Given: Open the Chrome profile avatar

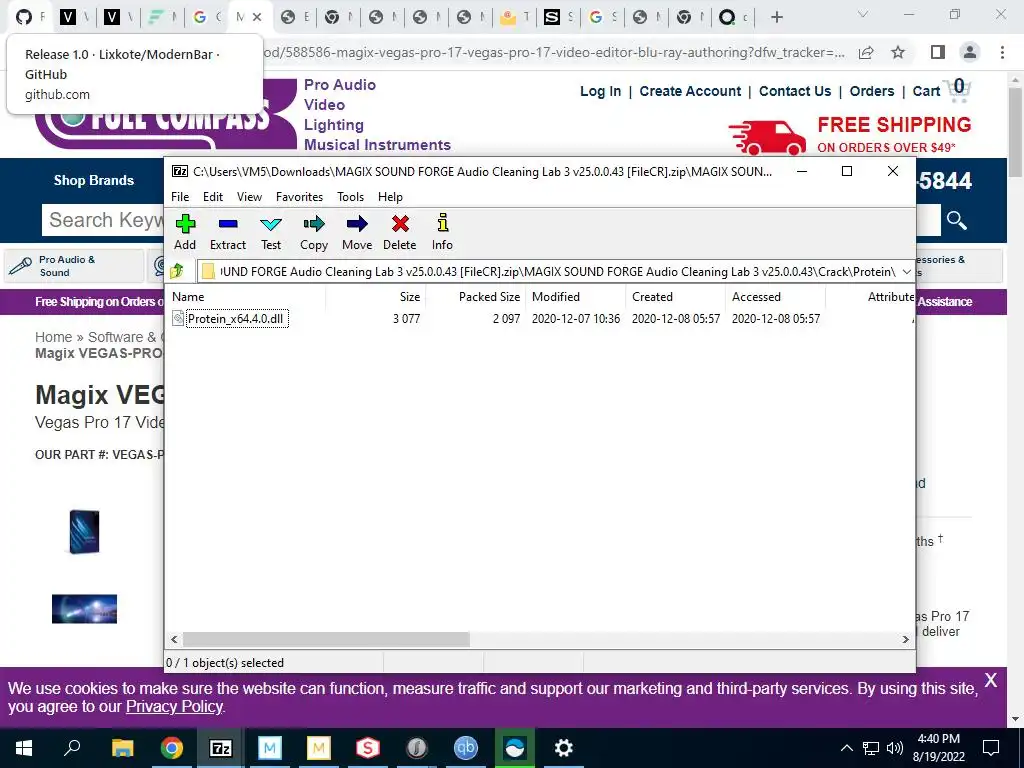Looking at the screenshot, I should [x=970, y=52].
